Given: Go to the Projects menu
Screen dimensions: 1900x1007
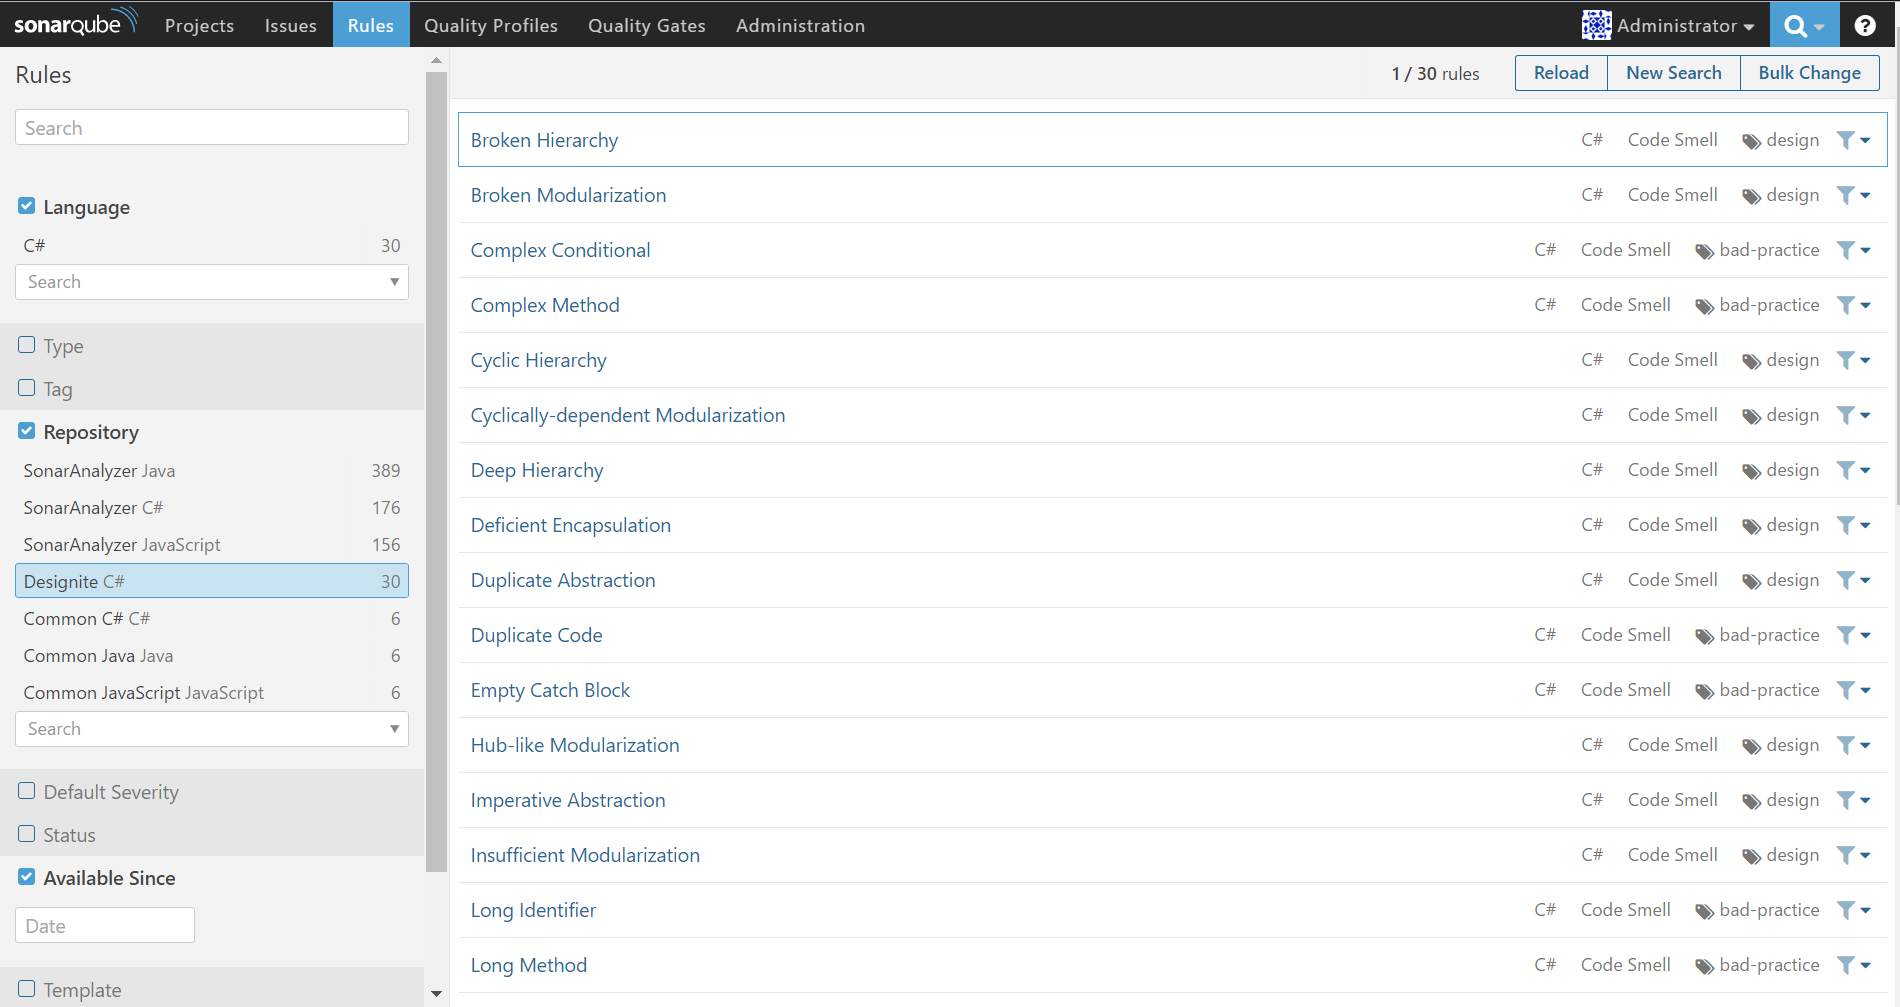Looking at the screenshot, I should pos(199,25).
